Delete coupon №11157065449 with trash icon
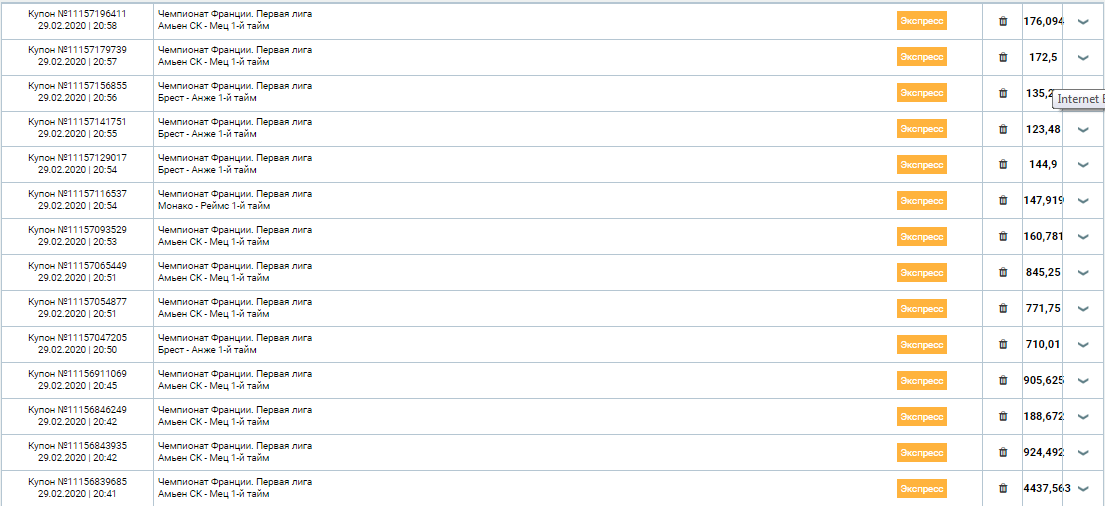 [x=1003, y=273]
